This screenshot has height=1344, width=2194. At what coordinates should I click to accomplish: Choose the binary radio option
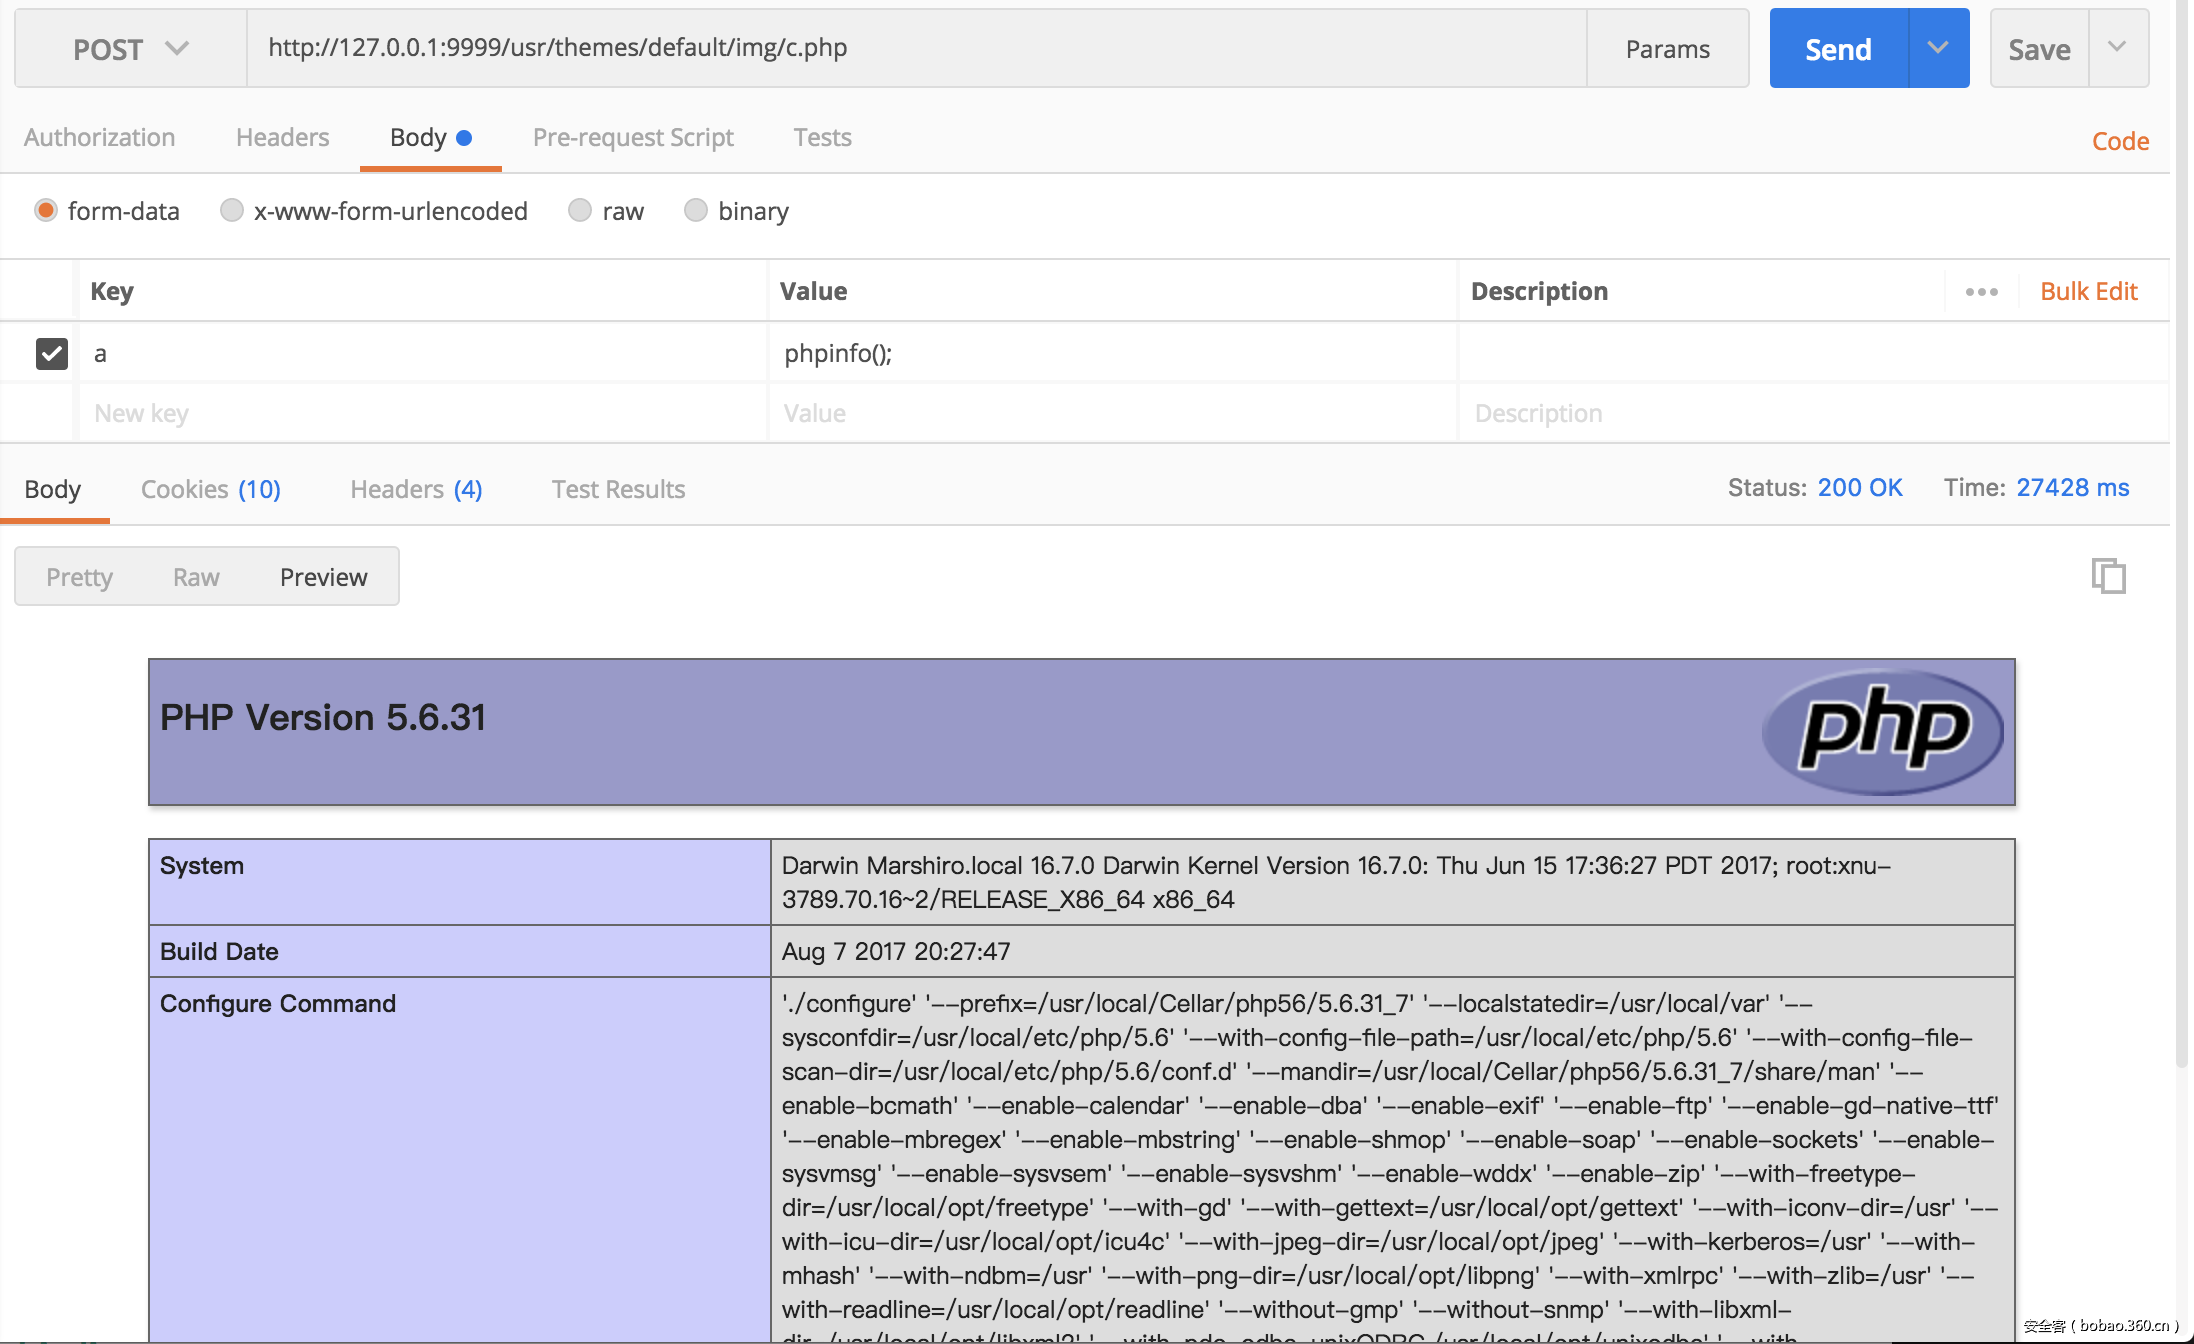tap(696, 211)
